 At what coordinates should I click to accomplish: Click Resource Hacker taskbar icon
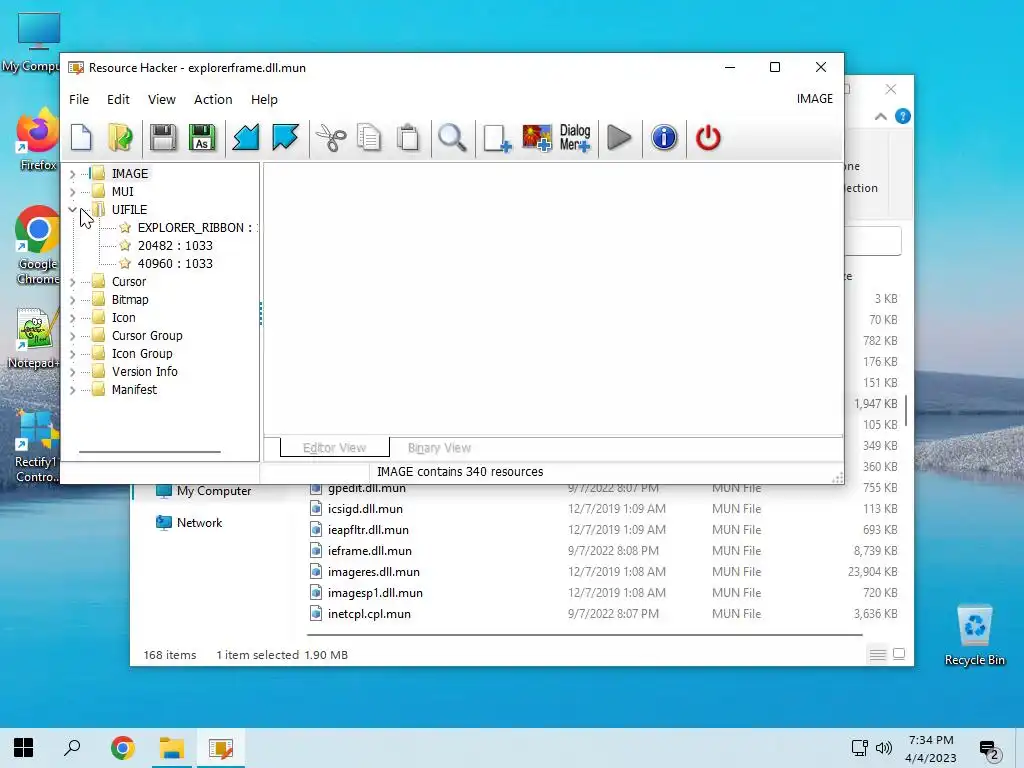[x=221, y=748]
